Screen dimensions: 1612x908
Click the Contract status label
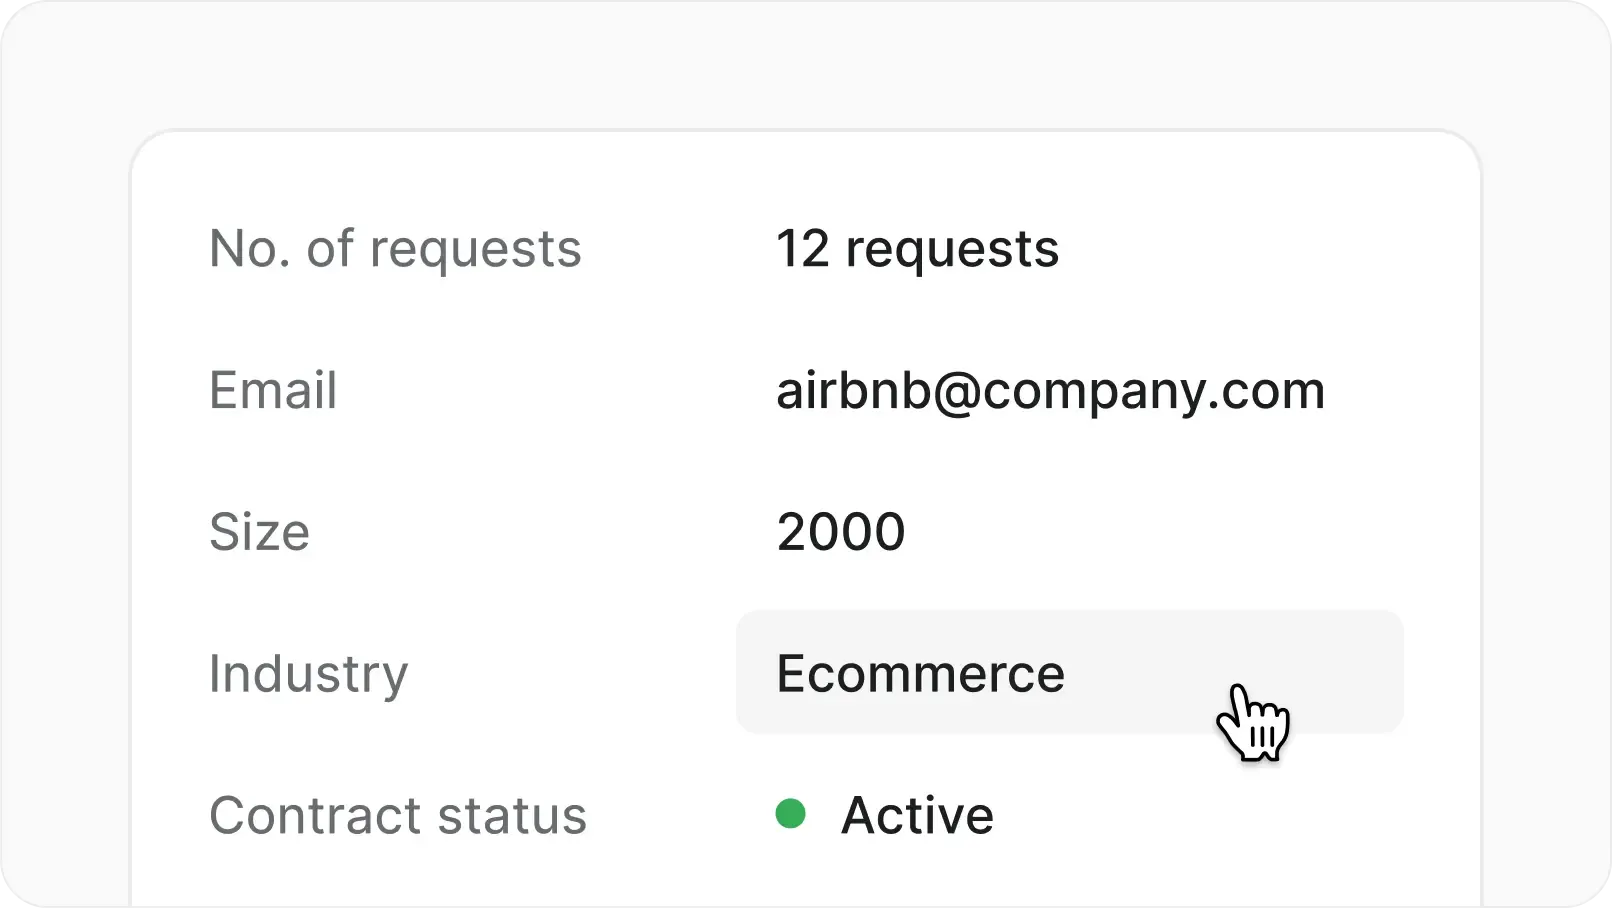[x=397, y=815]
